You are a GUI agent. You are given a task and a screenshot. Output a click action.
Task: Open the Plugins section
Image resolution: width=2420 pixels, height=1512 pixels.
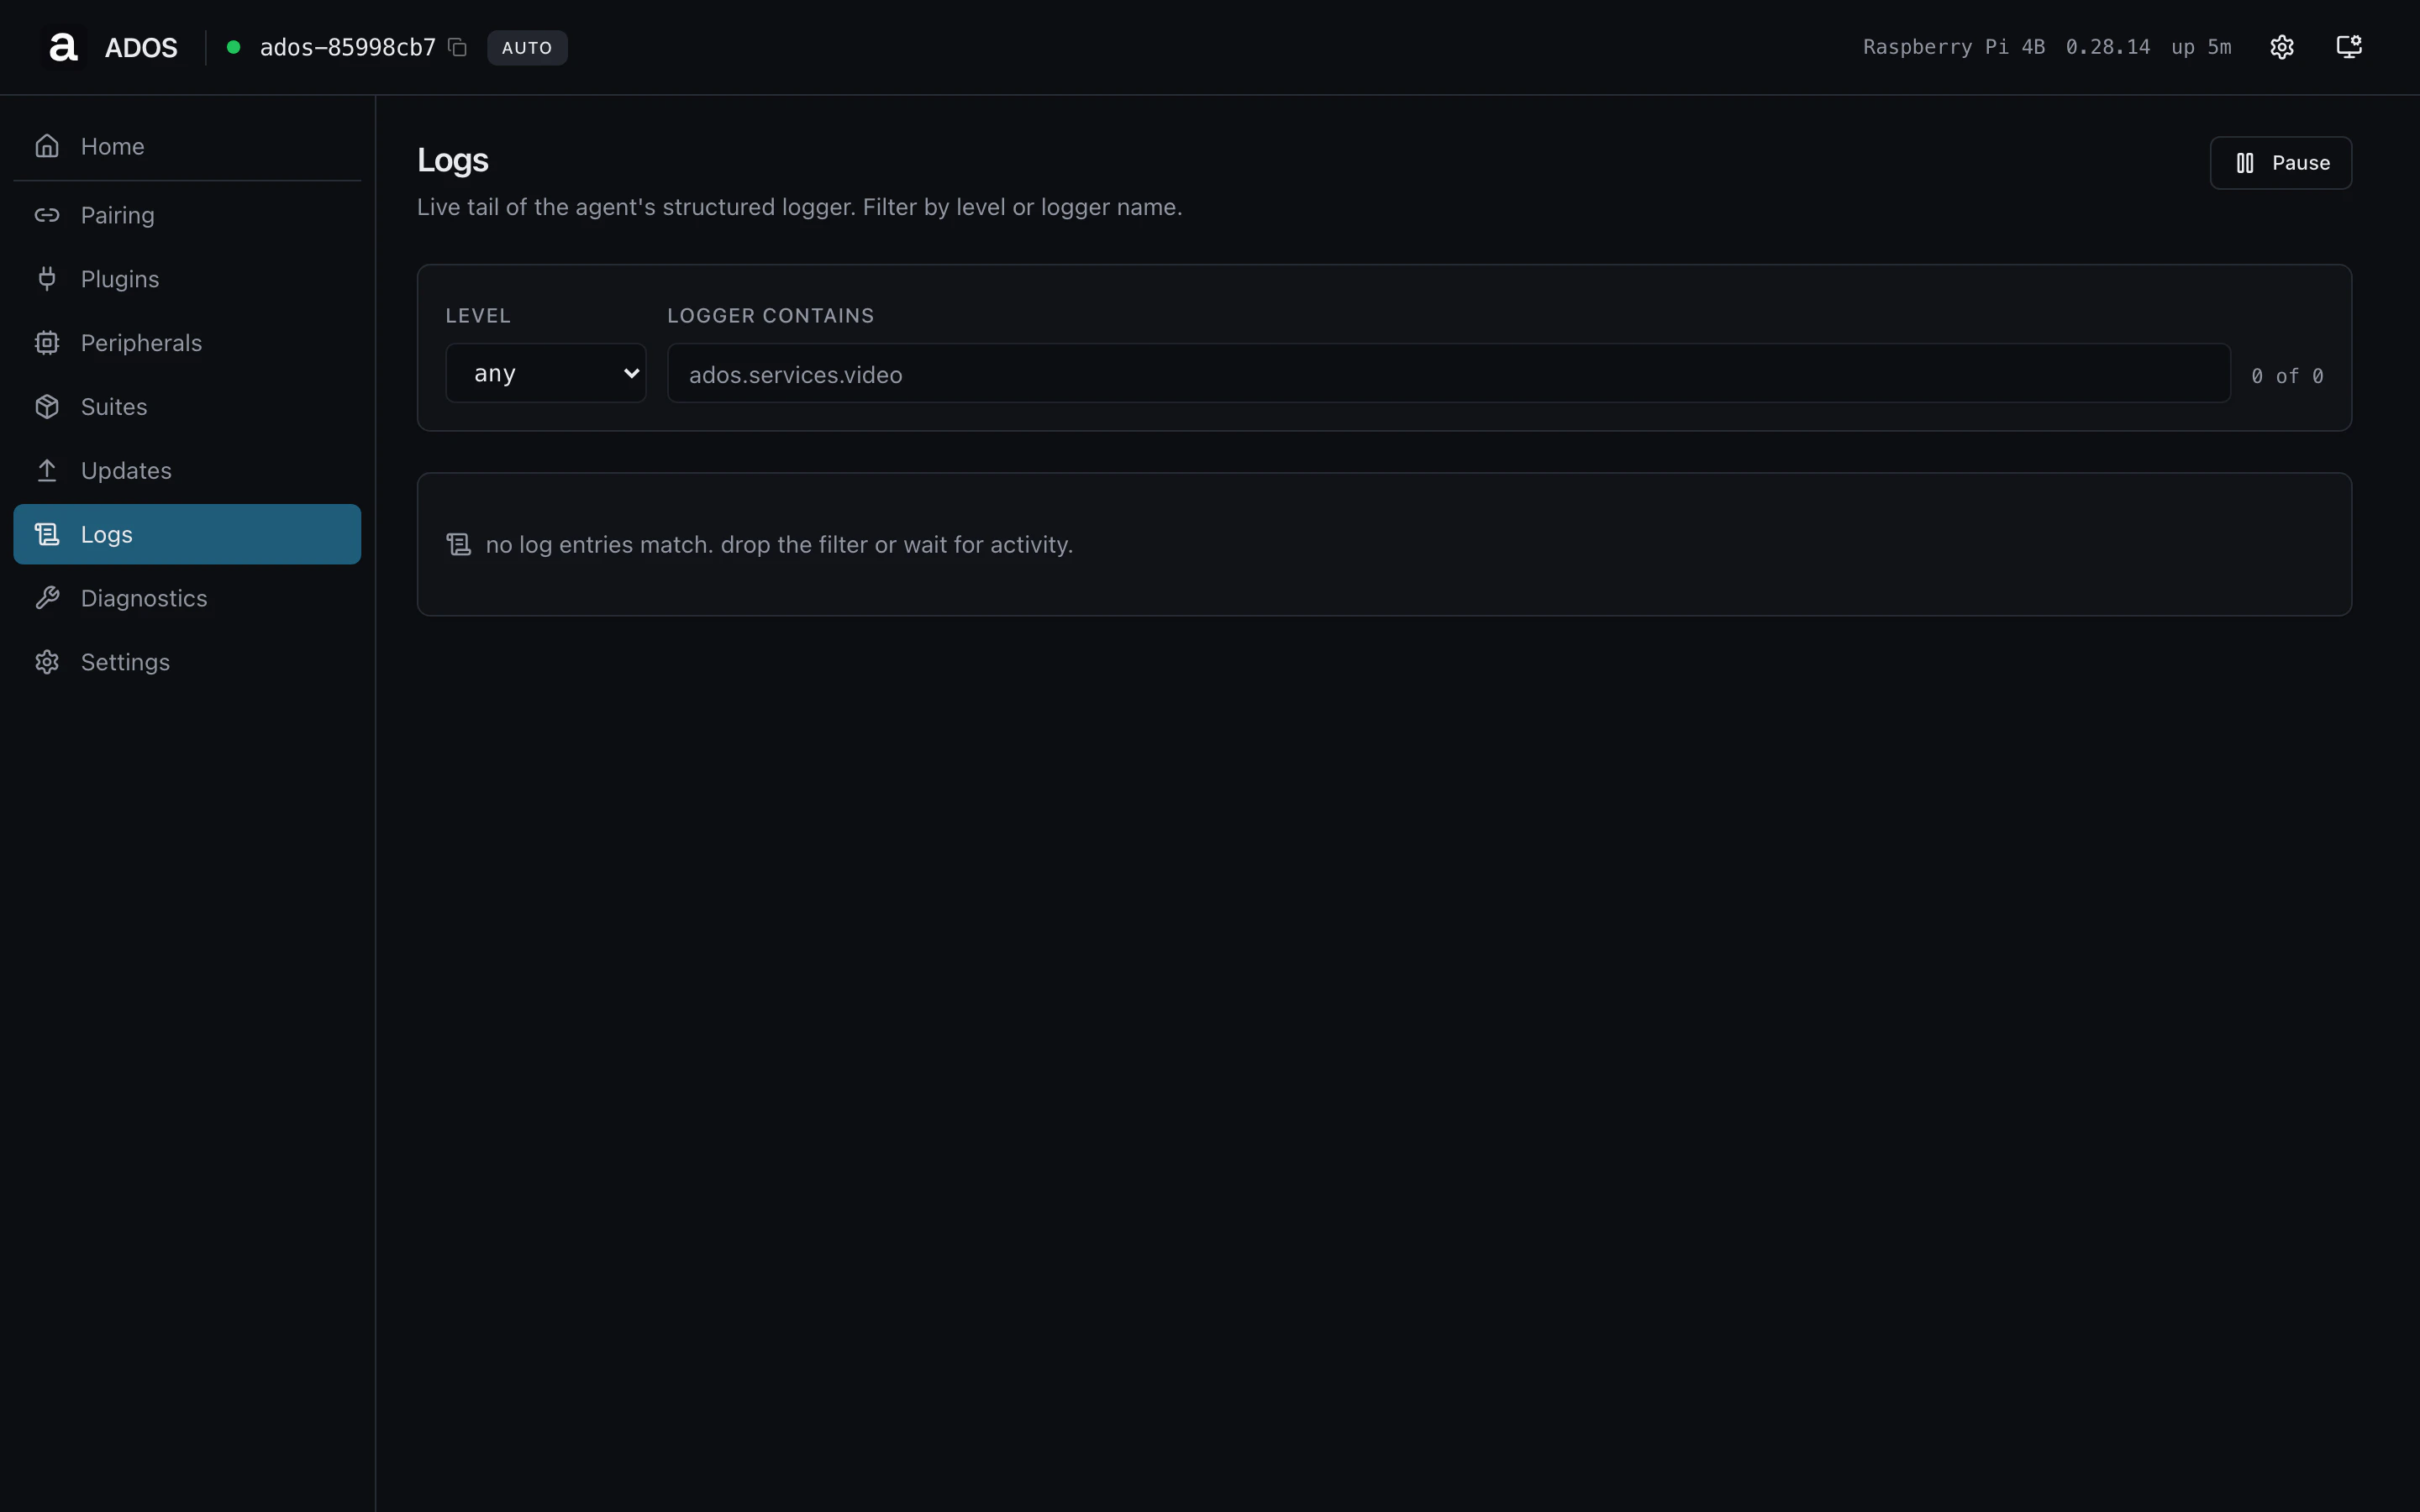[187, 279]
